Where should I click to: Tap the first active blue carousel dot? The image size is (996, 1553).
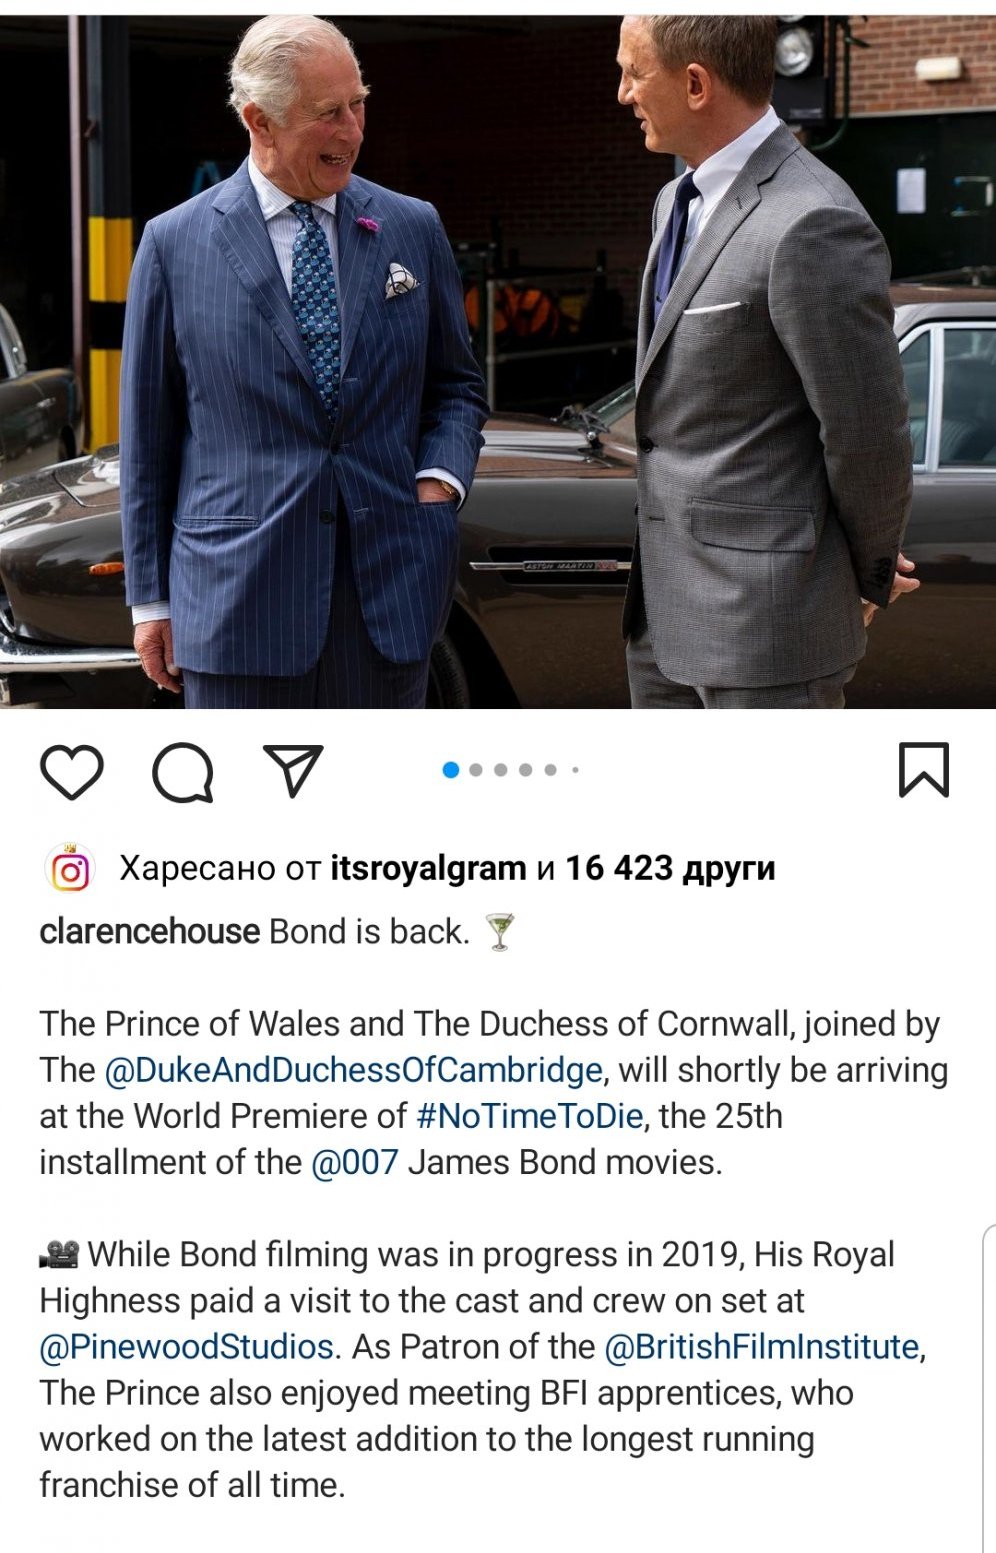coord(451,769)
